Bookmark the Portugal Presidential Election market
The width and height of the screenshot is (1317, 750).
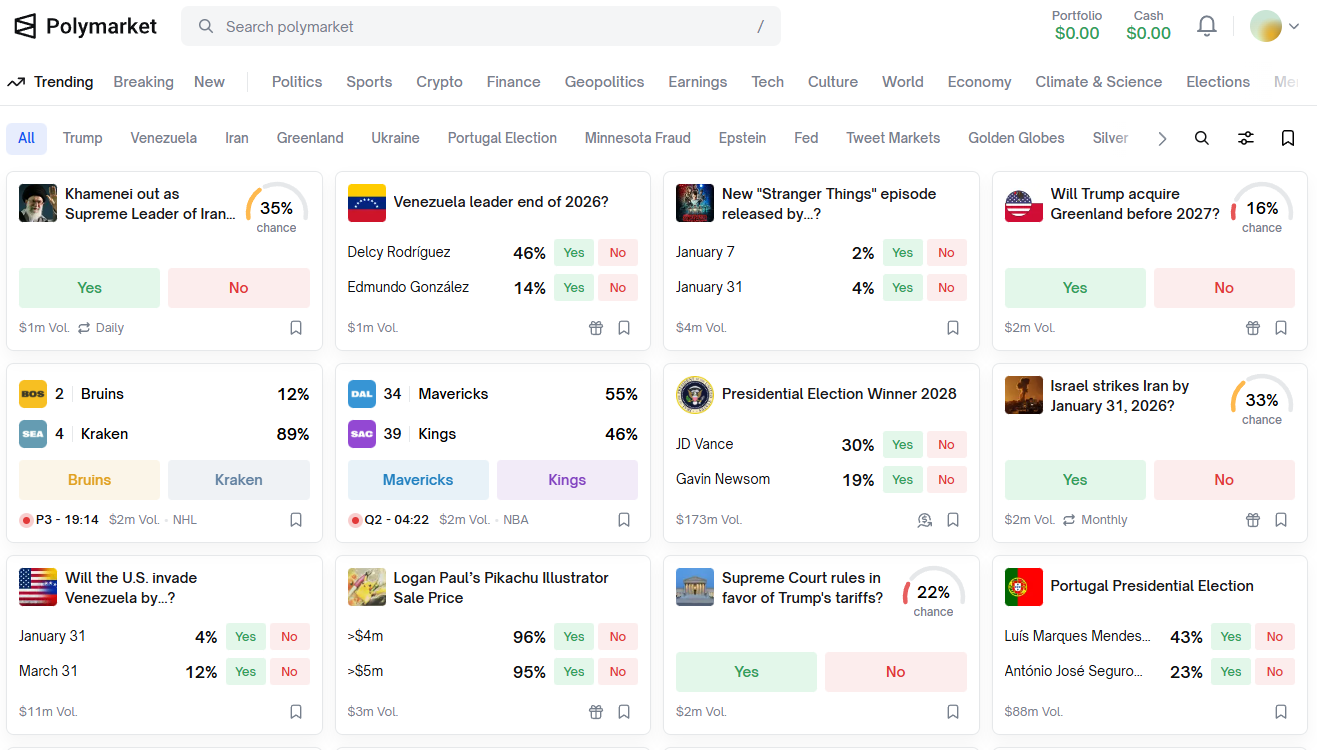1281,712
